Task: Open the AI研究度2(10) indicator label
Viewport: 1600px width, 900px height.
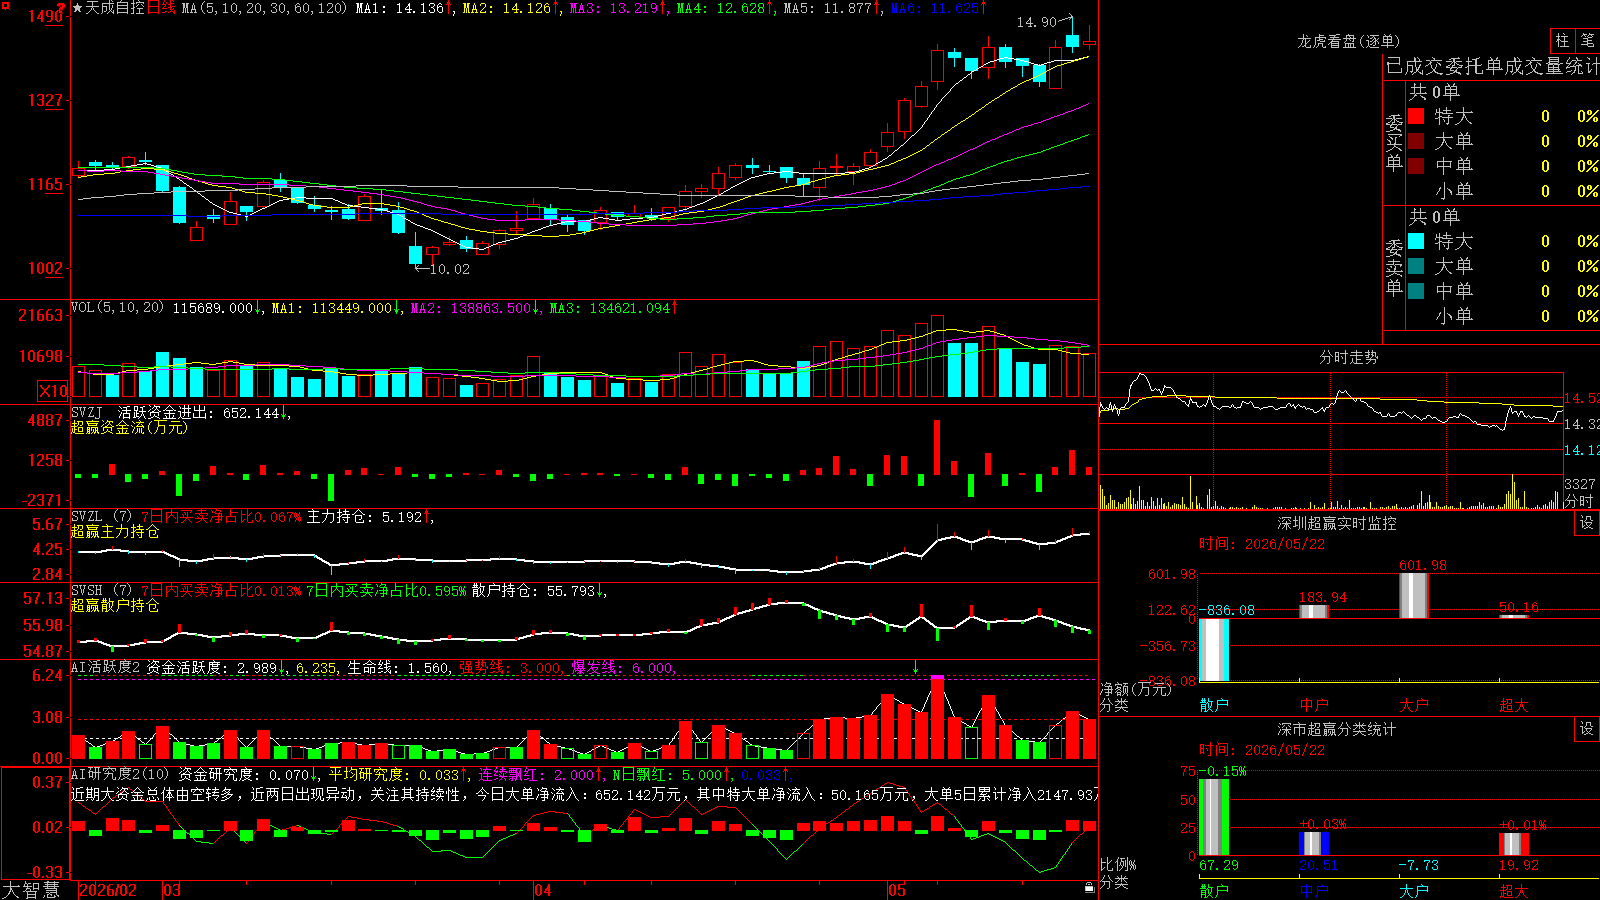Action: tap(120, 774)
